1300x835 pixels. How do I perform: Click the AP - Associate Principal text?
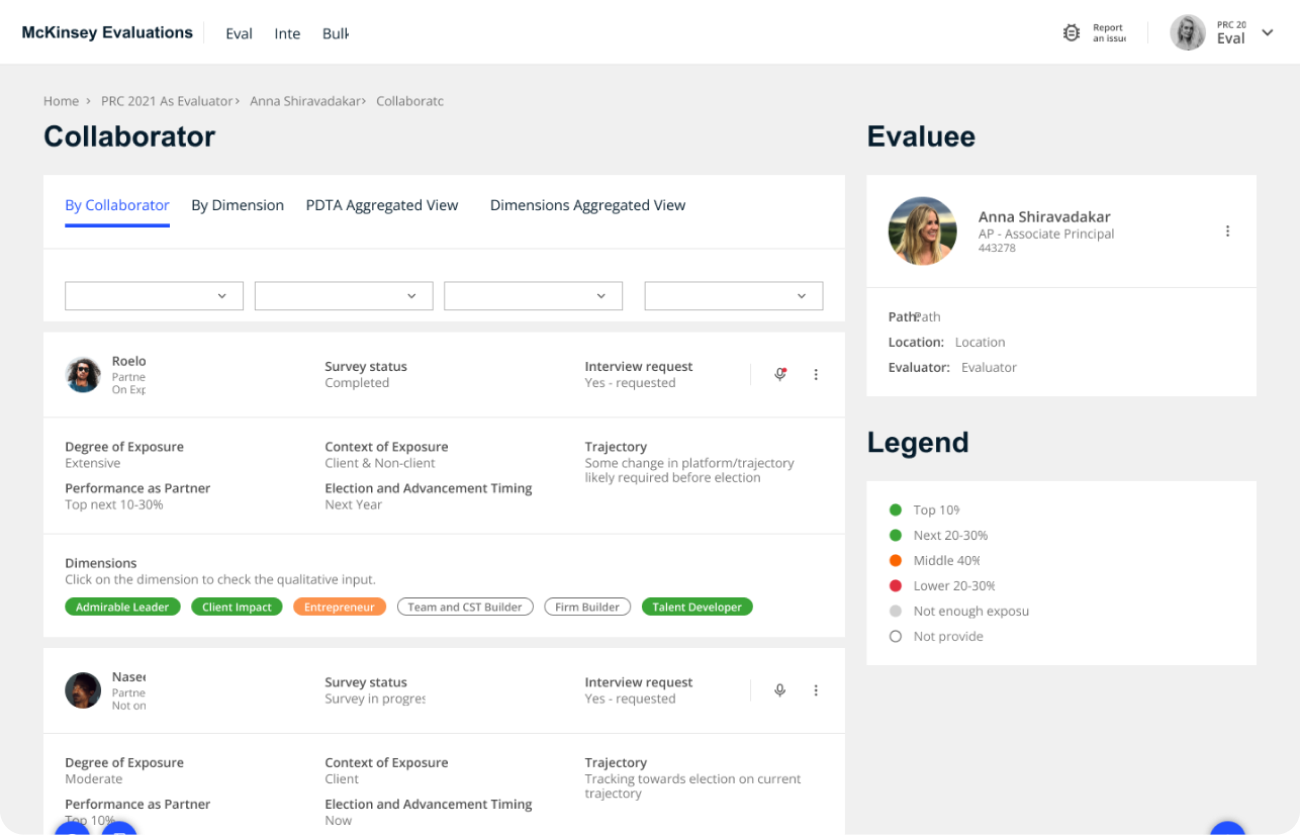pos(1046,234)
